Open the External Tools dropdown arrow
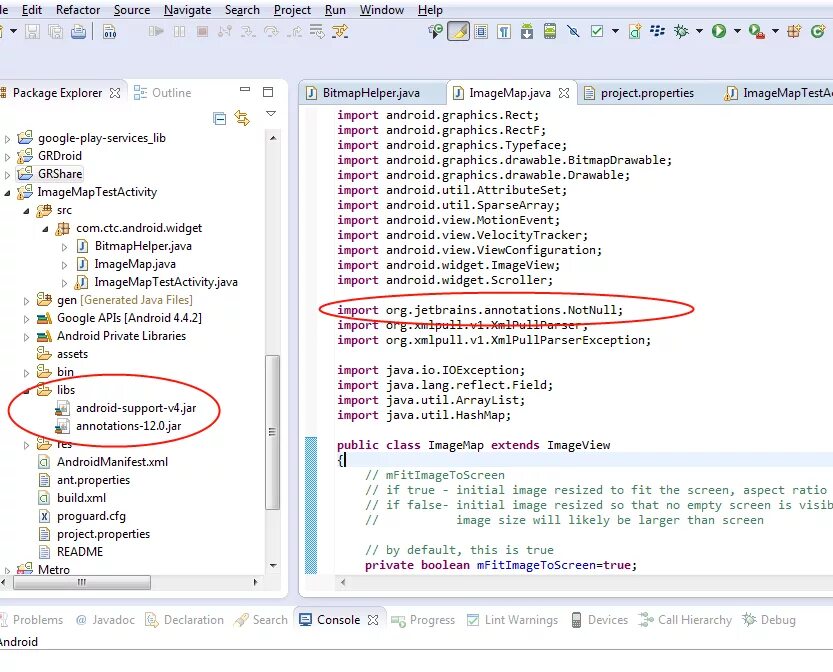Viewport: 833px width, 672px height. 775,31
